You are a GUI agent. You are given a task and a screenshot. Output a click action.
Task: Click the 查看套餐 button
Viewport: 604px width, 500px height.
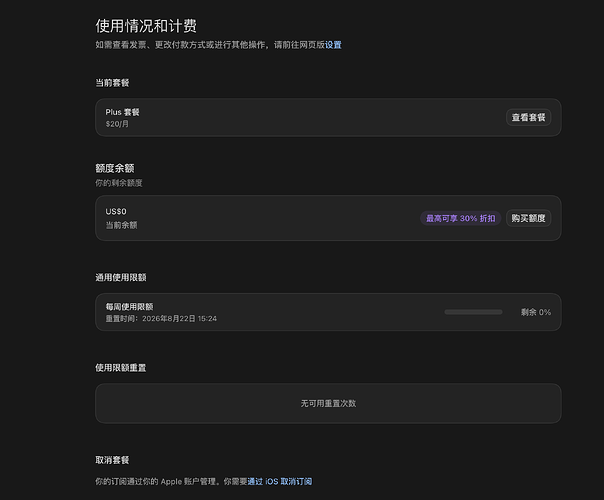click(x=528, y=117)
